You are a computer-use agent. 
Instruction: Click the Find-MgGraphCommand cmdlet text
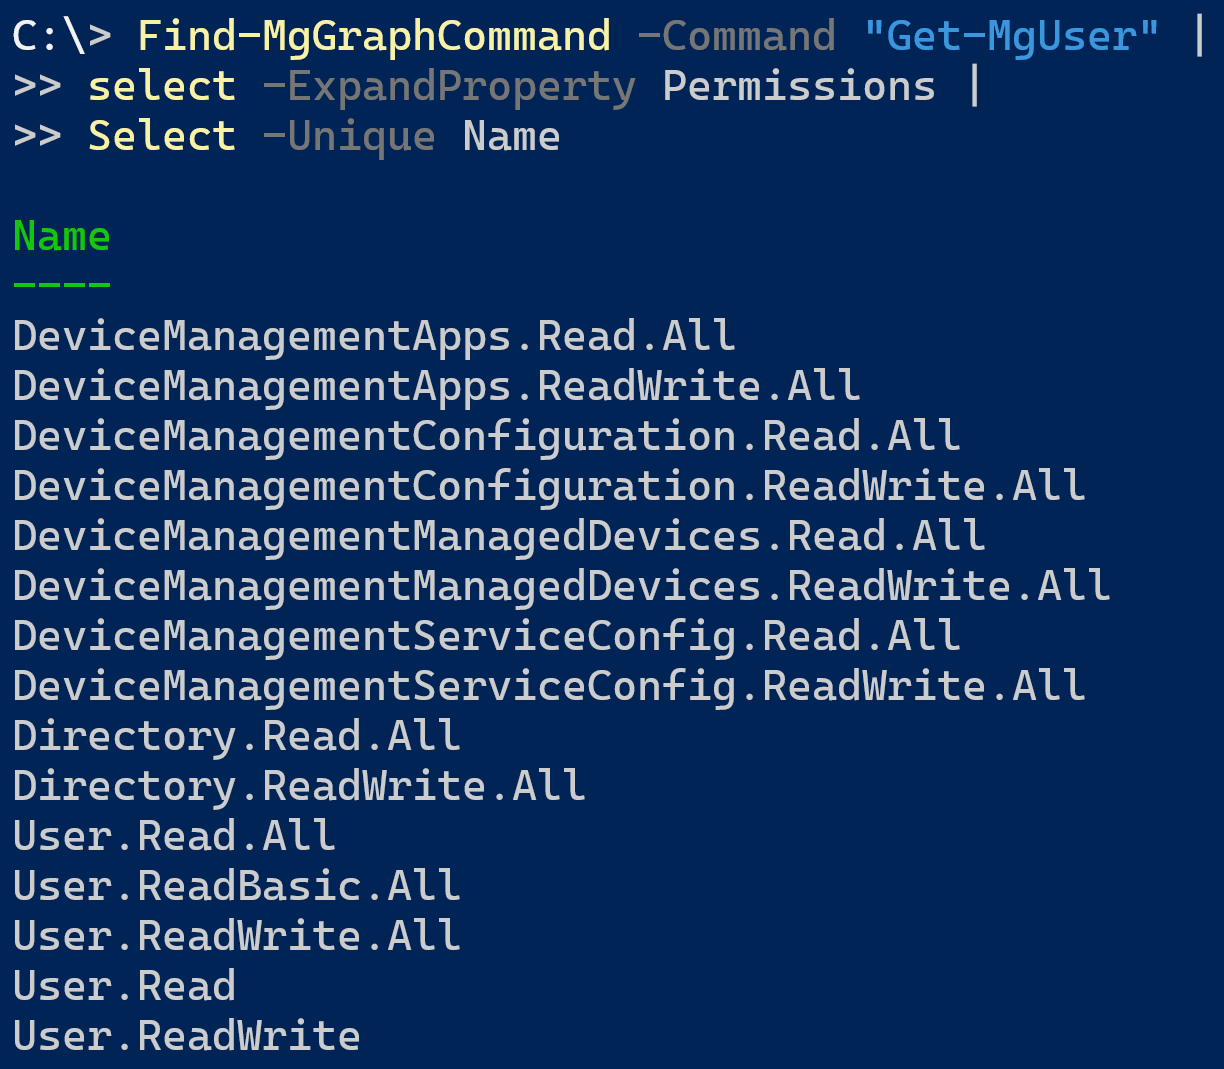coord(374,37)
